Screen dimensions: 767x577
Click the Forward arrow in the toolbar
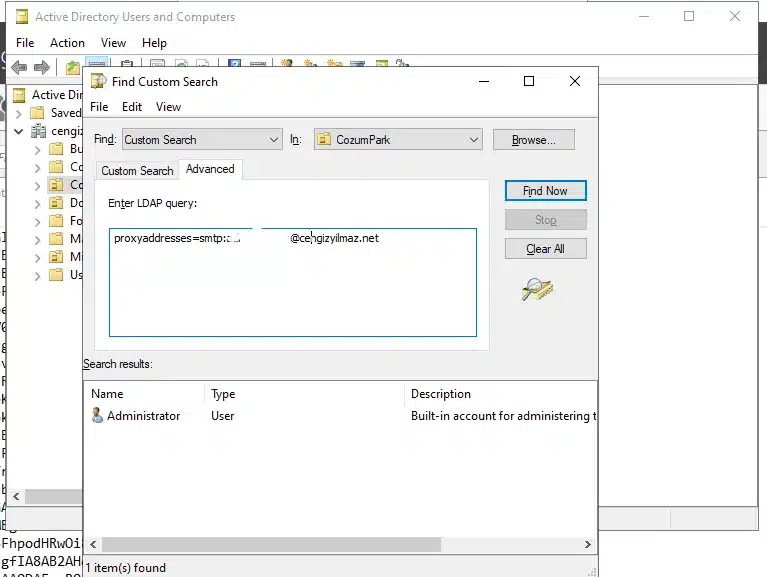(41, 68)
